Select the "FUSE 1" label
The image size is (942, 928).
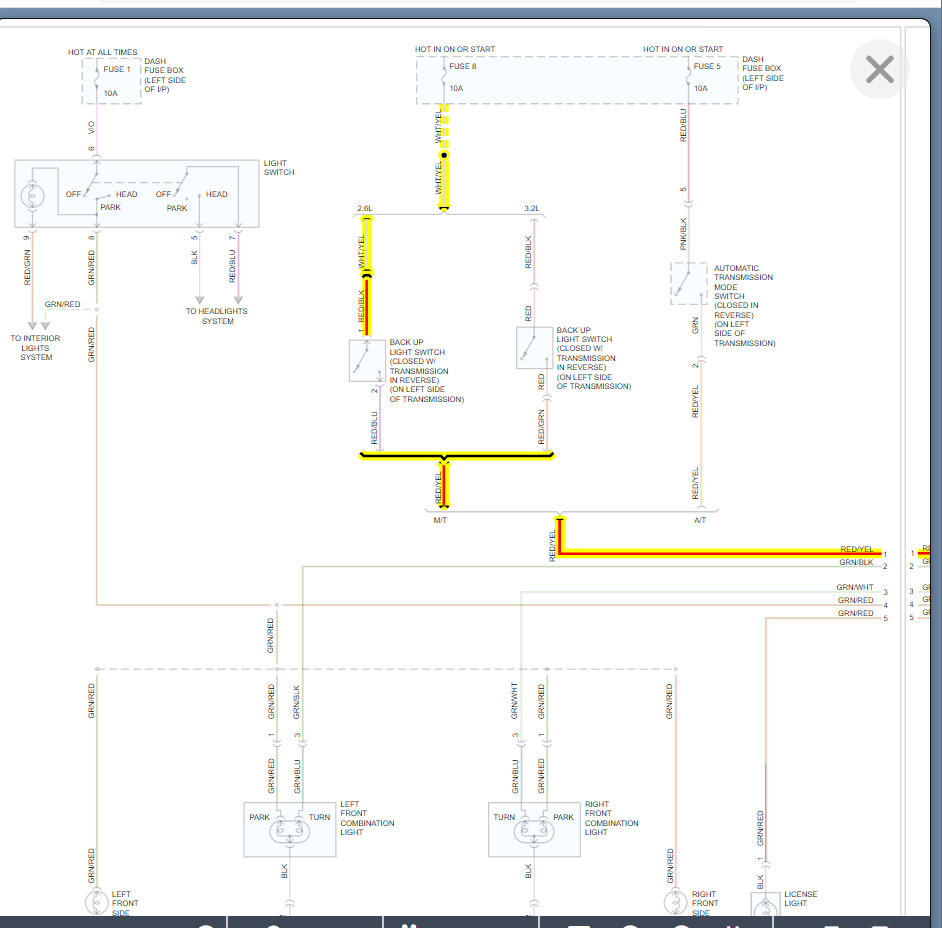coord(117,69)
